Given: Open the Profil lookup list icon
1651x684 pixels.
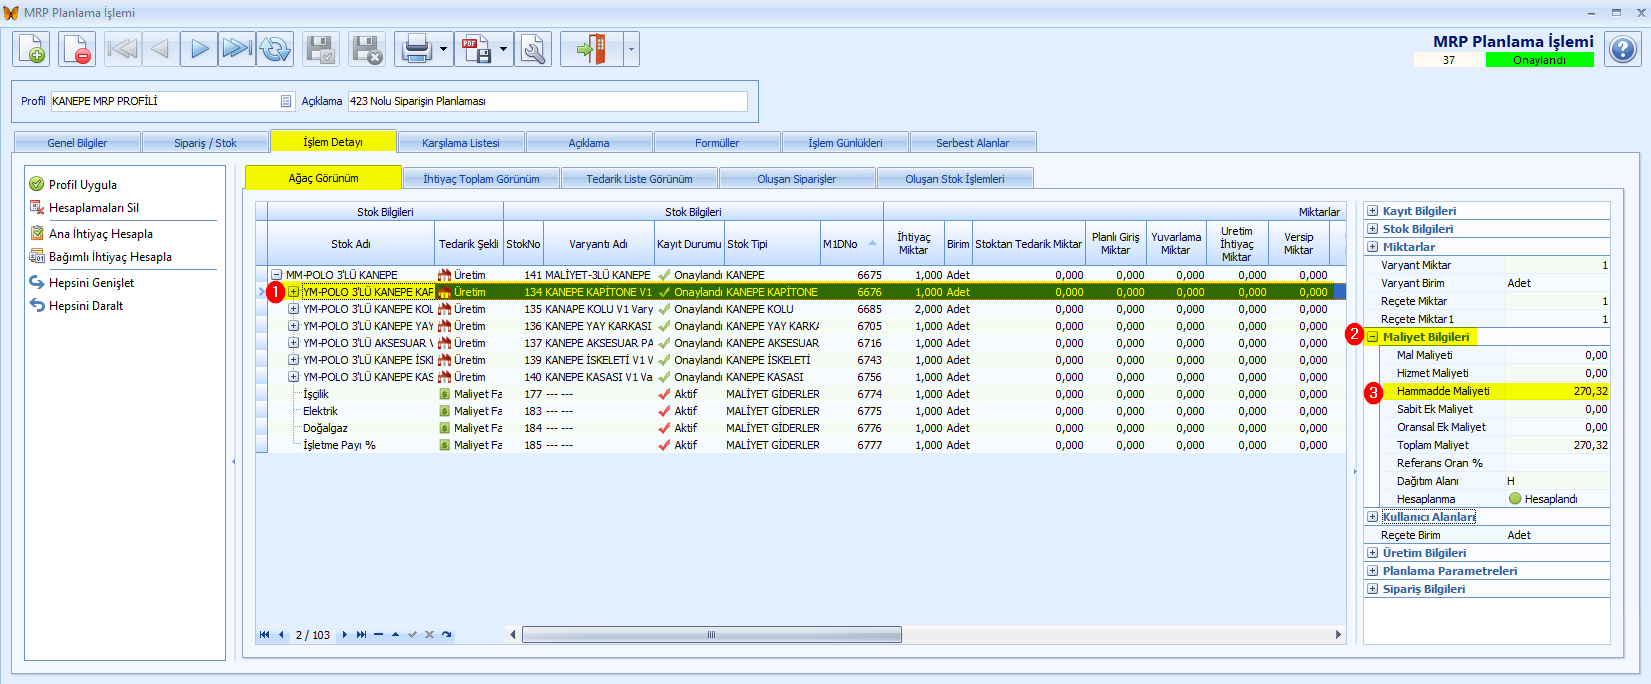Looking at the screenshot, I should [286, 101].
